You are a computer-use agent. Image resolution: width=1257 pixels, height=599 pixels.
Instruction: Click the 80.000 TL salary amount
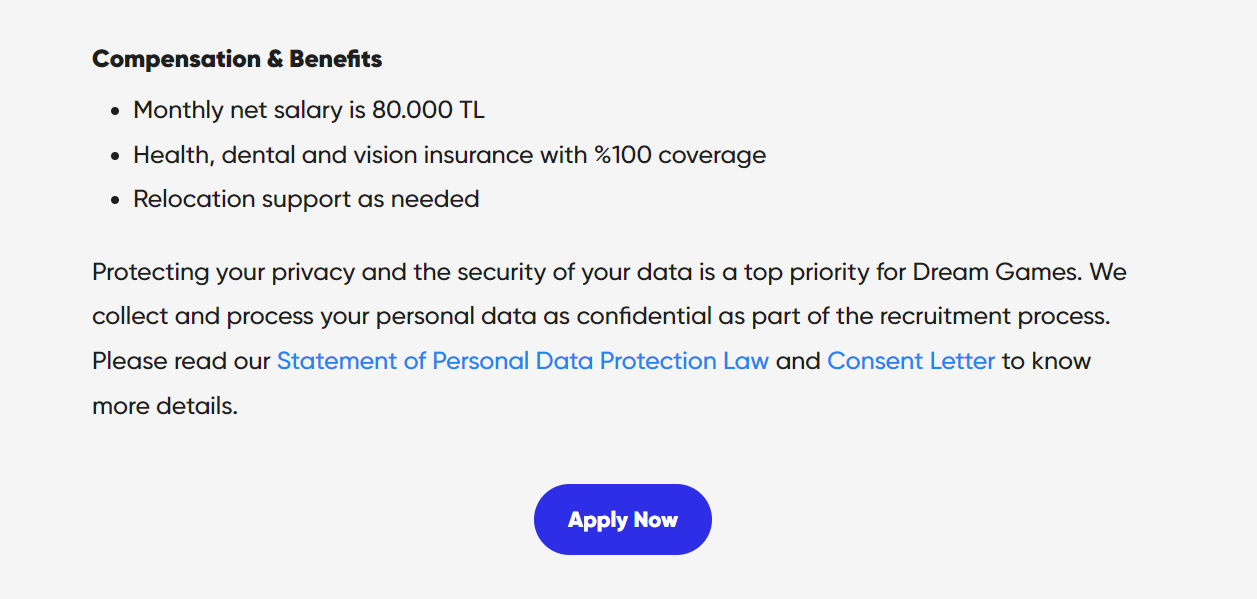(429, 110)
